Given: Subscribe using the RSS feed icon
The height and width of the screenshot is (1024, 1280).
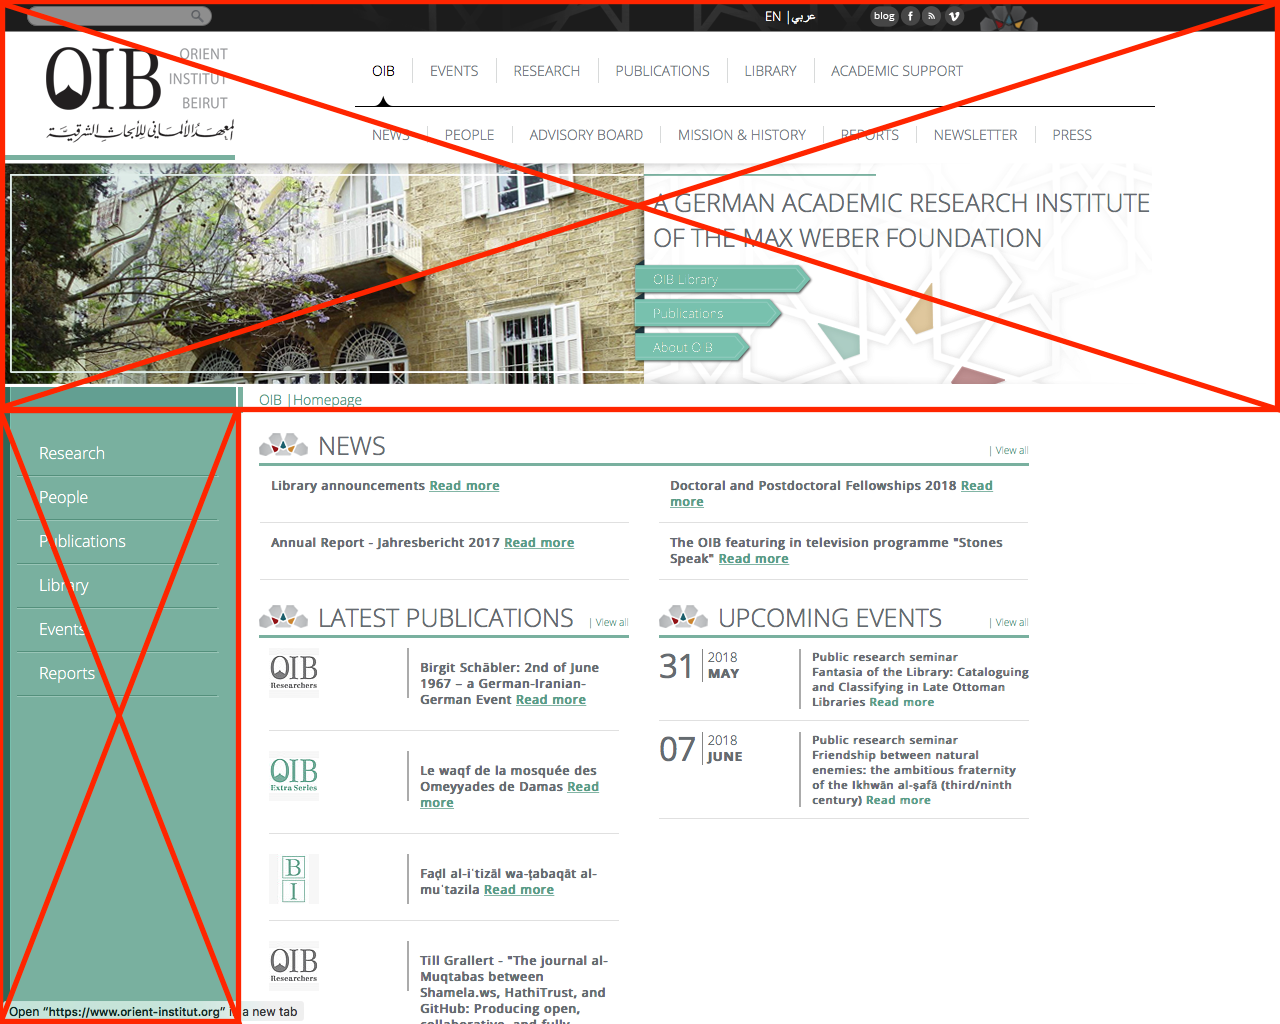Looking at the screenshot, I should (x=931, y=16).
